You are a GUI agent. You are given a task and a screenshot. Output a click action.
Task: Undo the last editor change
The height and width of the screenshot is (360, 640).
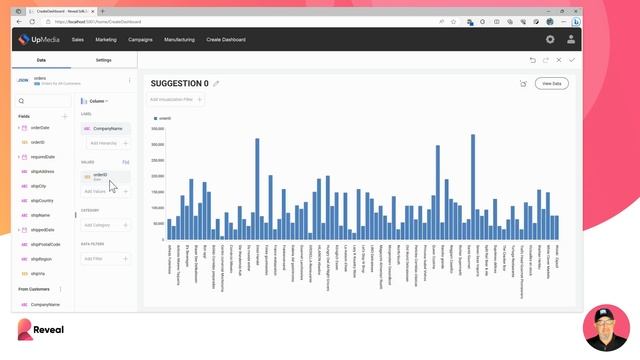(533, 60)
